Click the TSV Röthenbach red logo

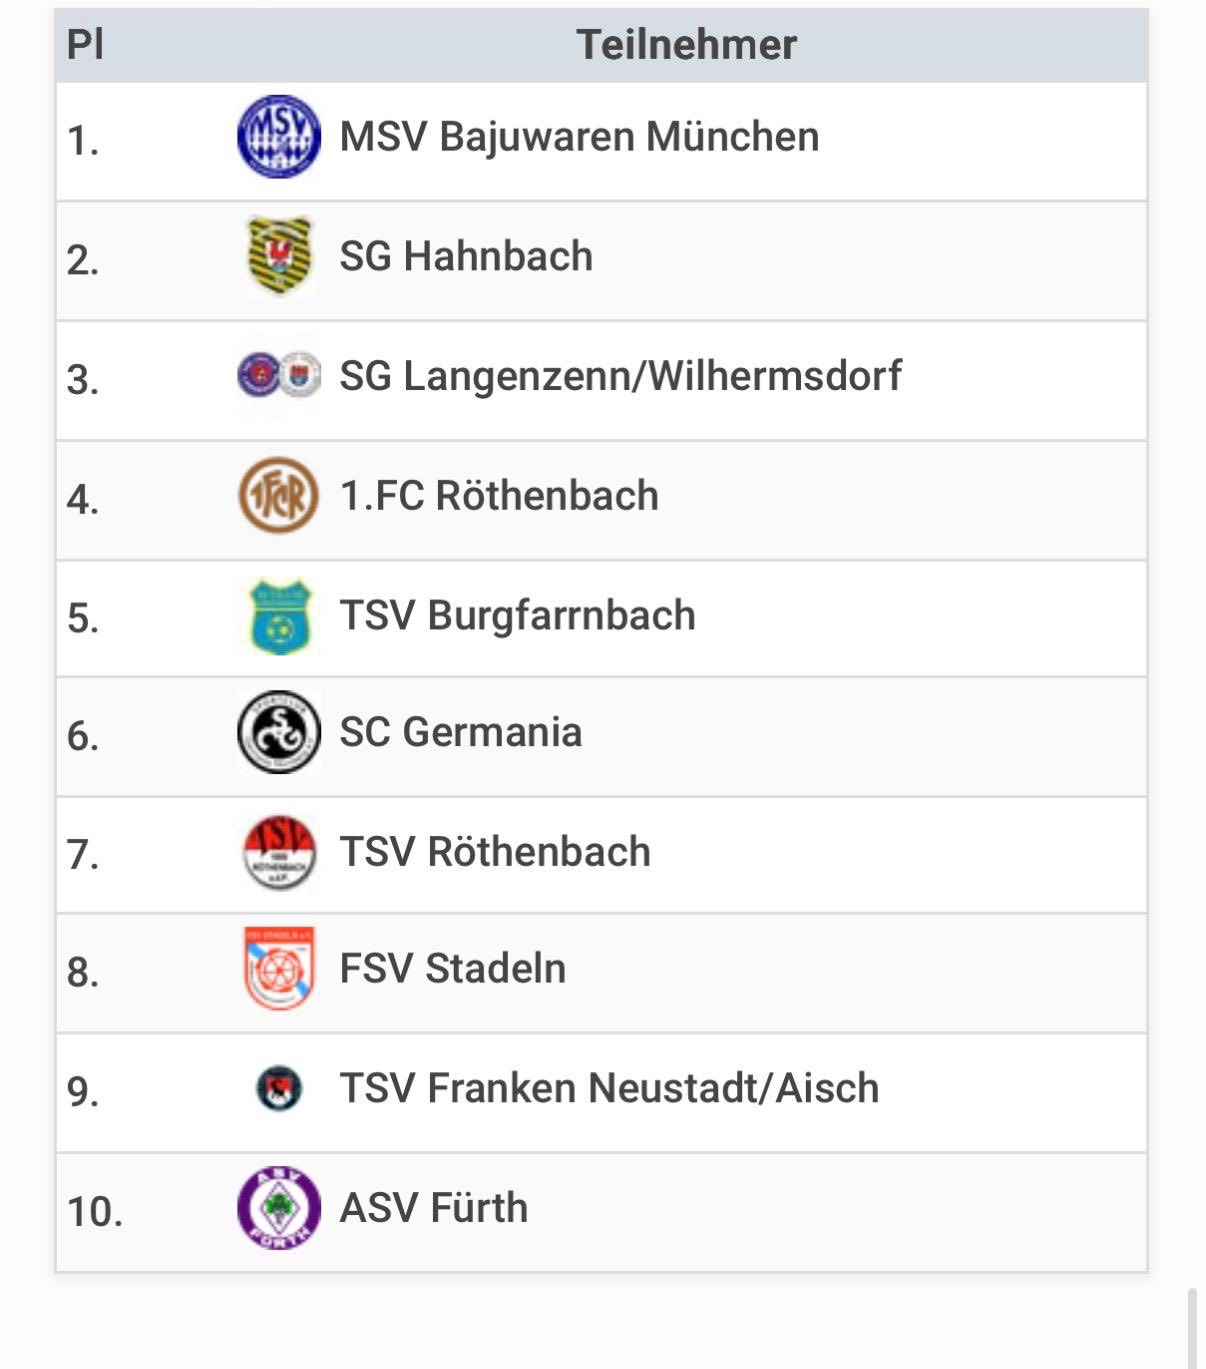click(x=279, y=852)
